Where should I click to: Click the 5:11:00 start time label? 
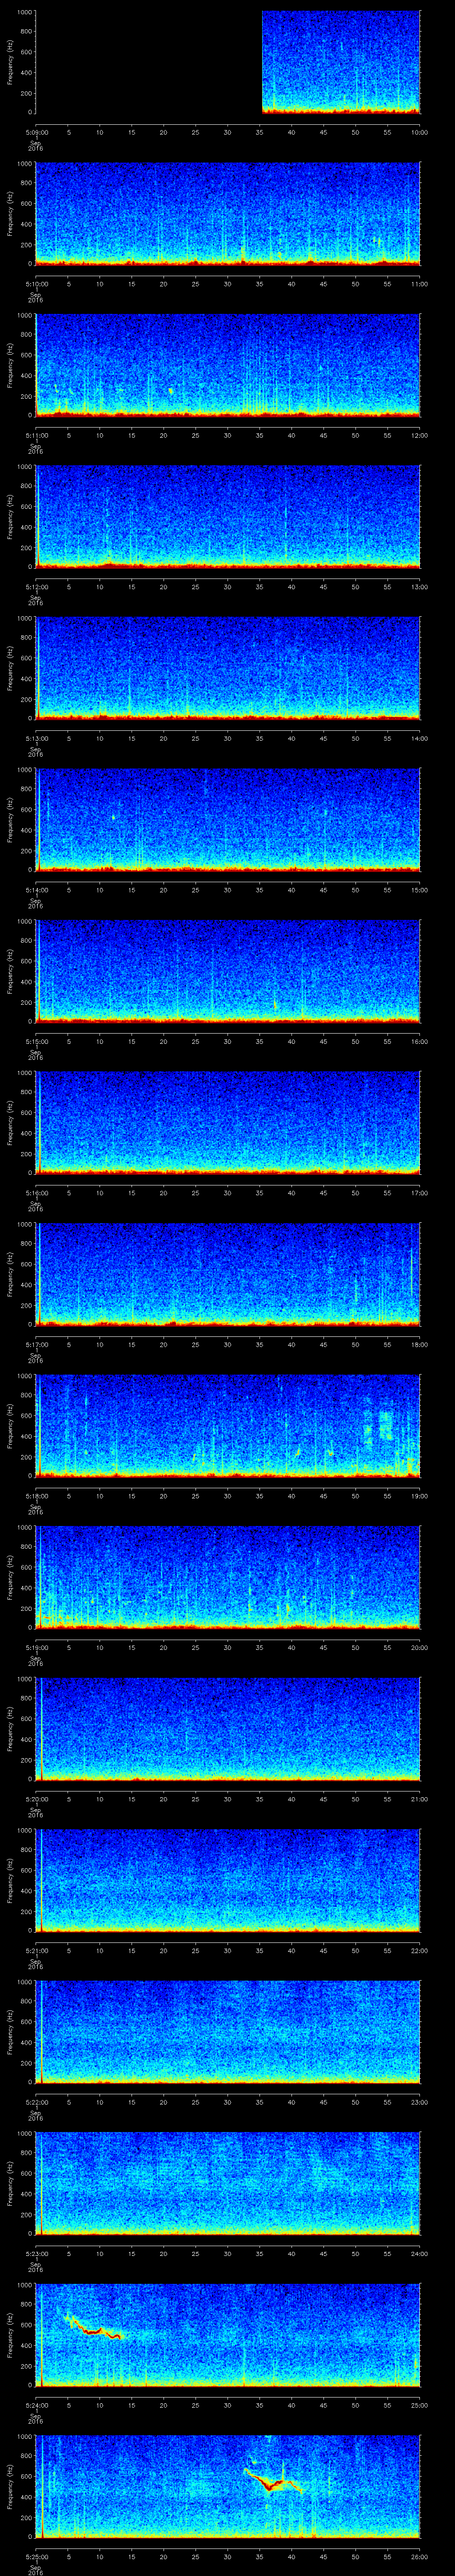(36, 435)
